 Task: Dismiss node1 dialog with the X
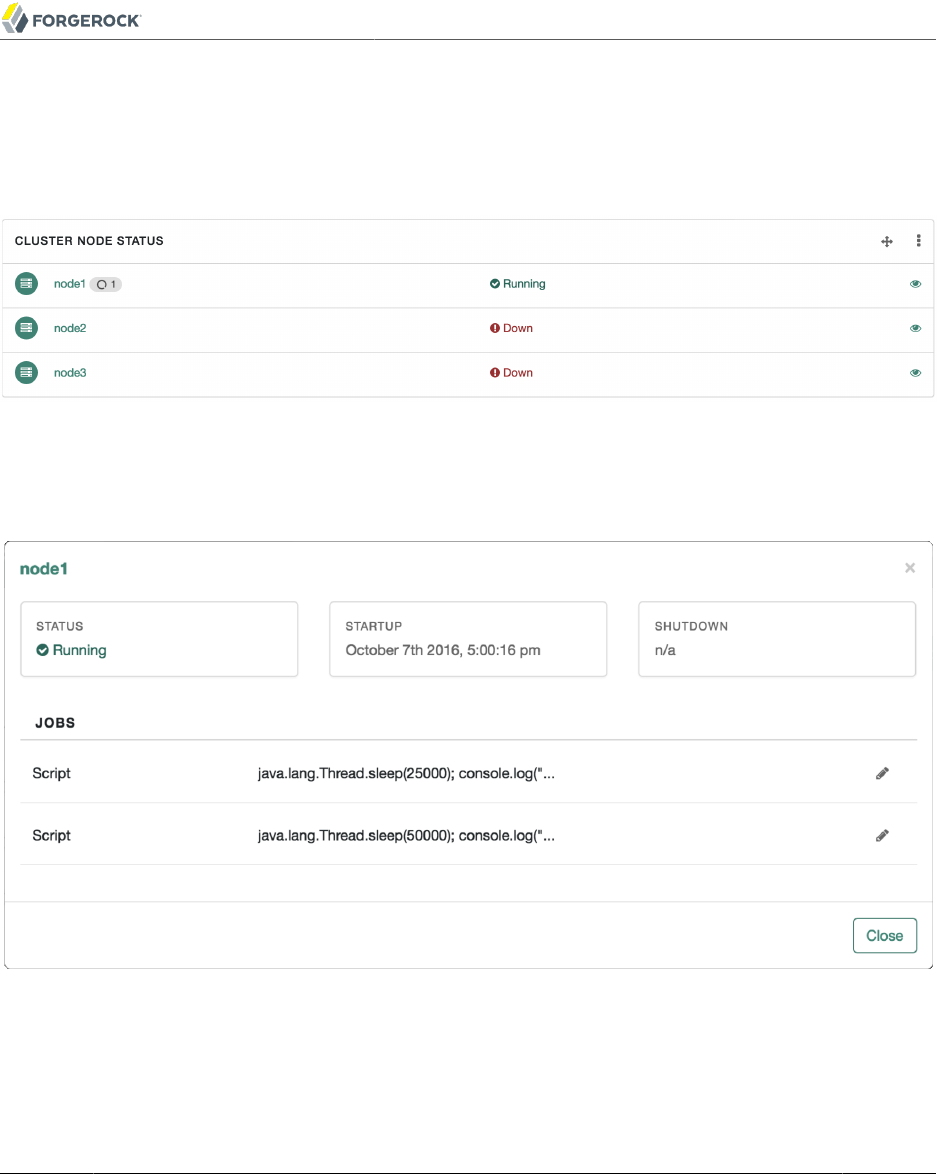(x=910, y=568)
